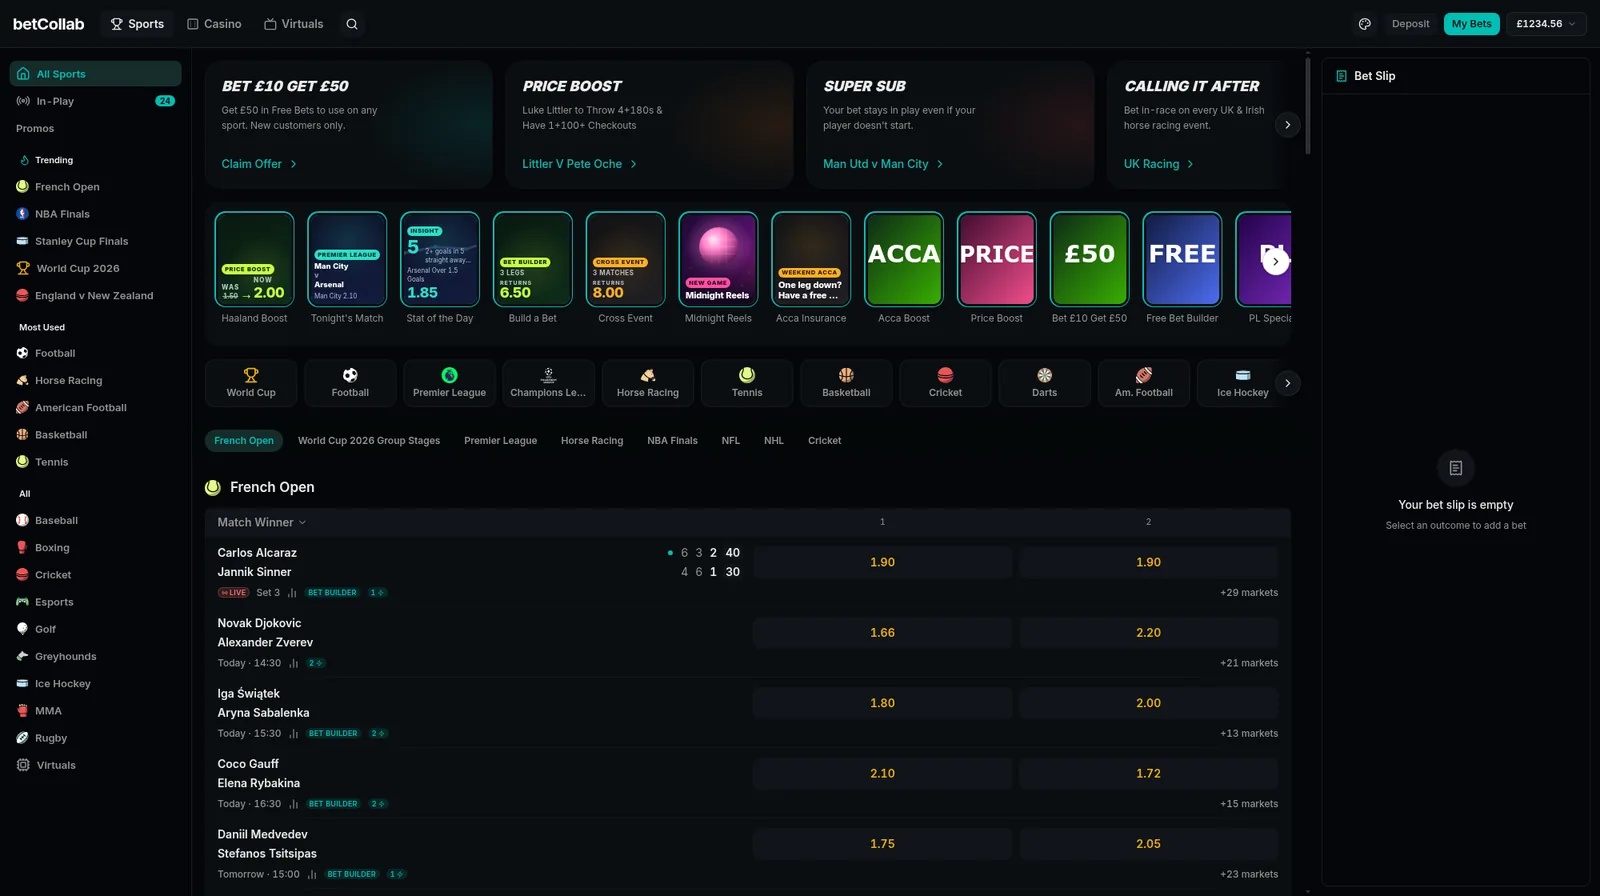Screen dimensions: 1600x896
Task: Toggle Carlos Alcaraz odds 1.90 selection
Action: [x=882, y=563]
